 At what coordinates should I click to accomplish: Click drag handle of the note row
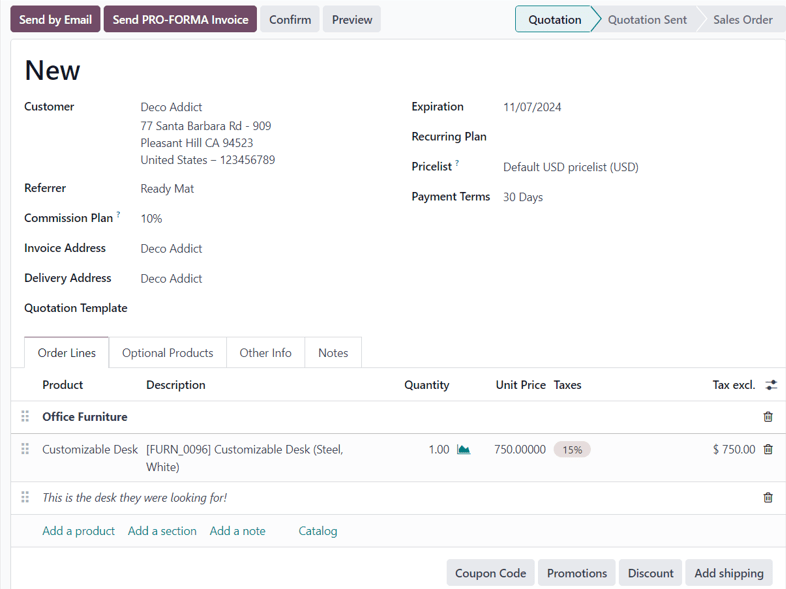[x=25, y=498]
